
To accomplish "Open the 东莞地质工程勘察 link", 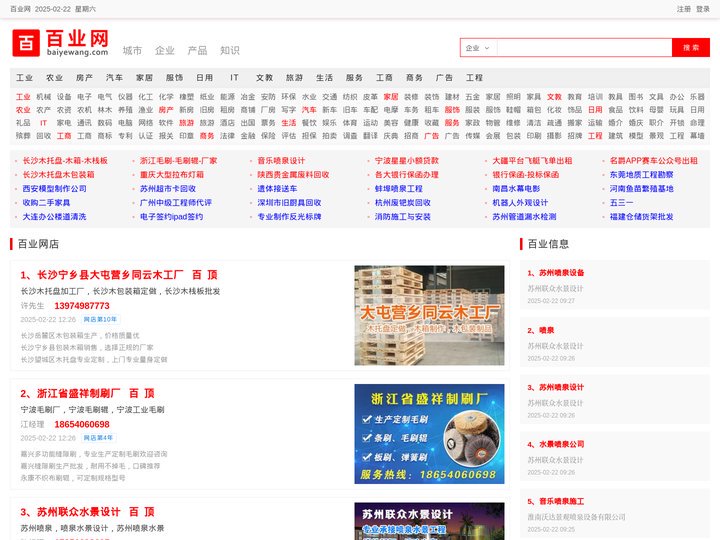I will 641,174.
